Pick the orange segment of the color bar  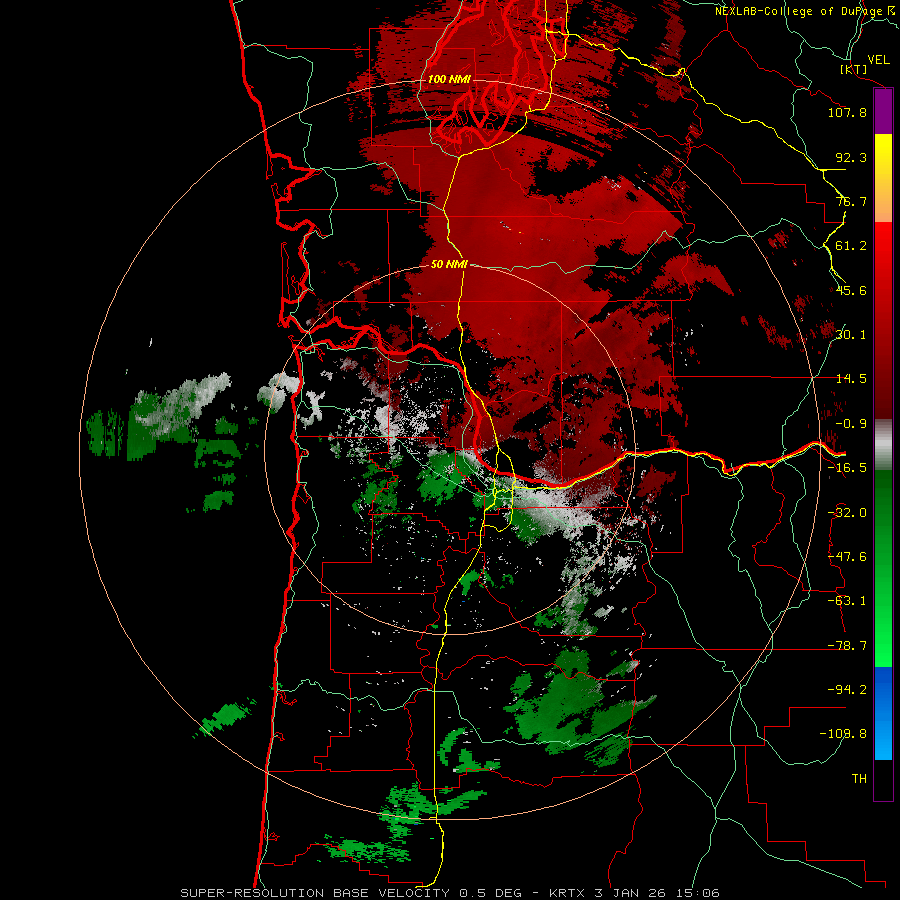883,201
